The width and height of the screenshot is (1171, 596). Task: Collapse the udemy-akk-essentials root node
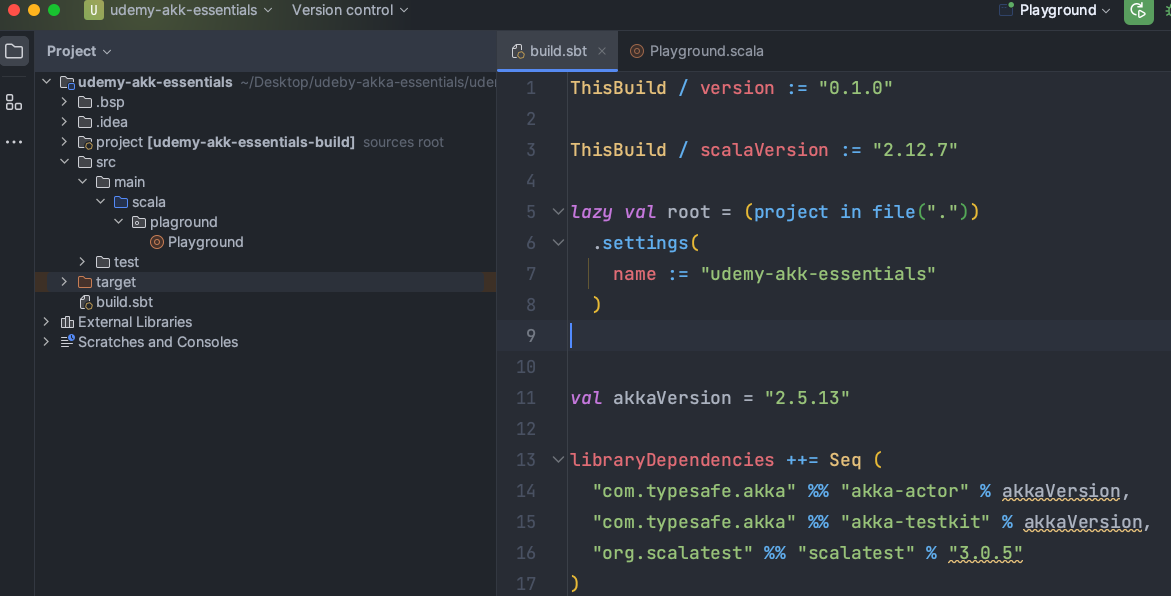pos(47,81)
